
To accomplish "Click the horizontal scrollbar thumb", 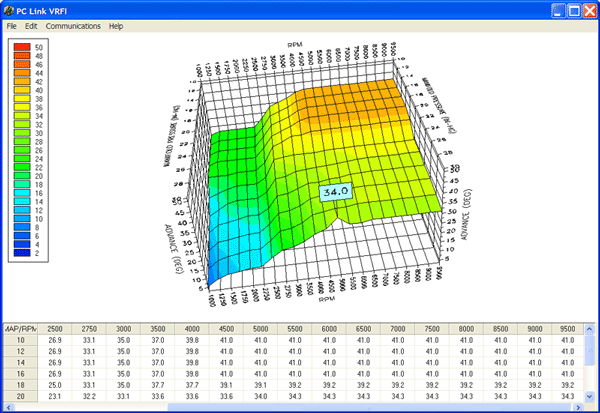I will (x=370, y=407).
